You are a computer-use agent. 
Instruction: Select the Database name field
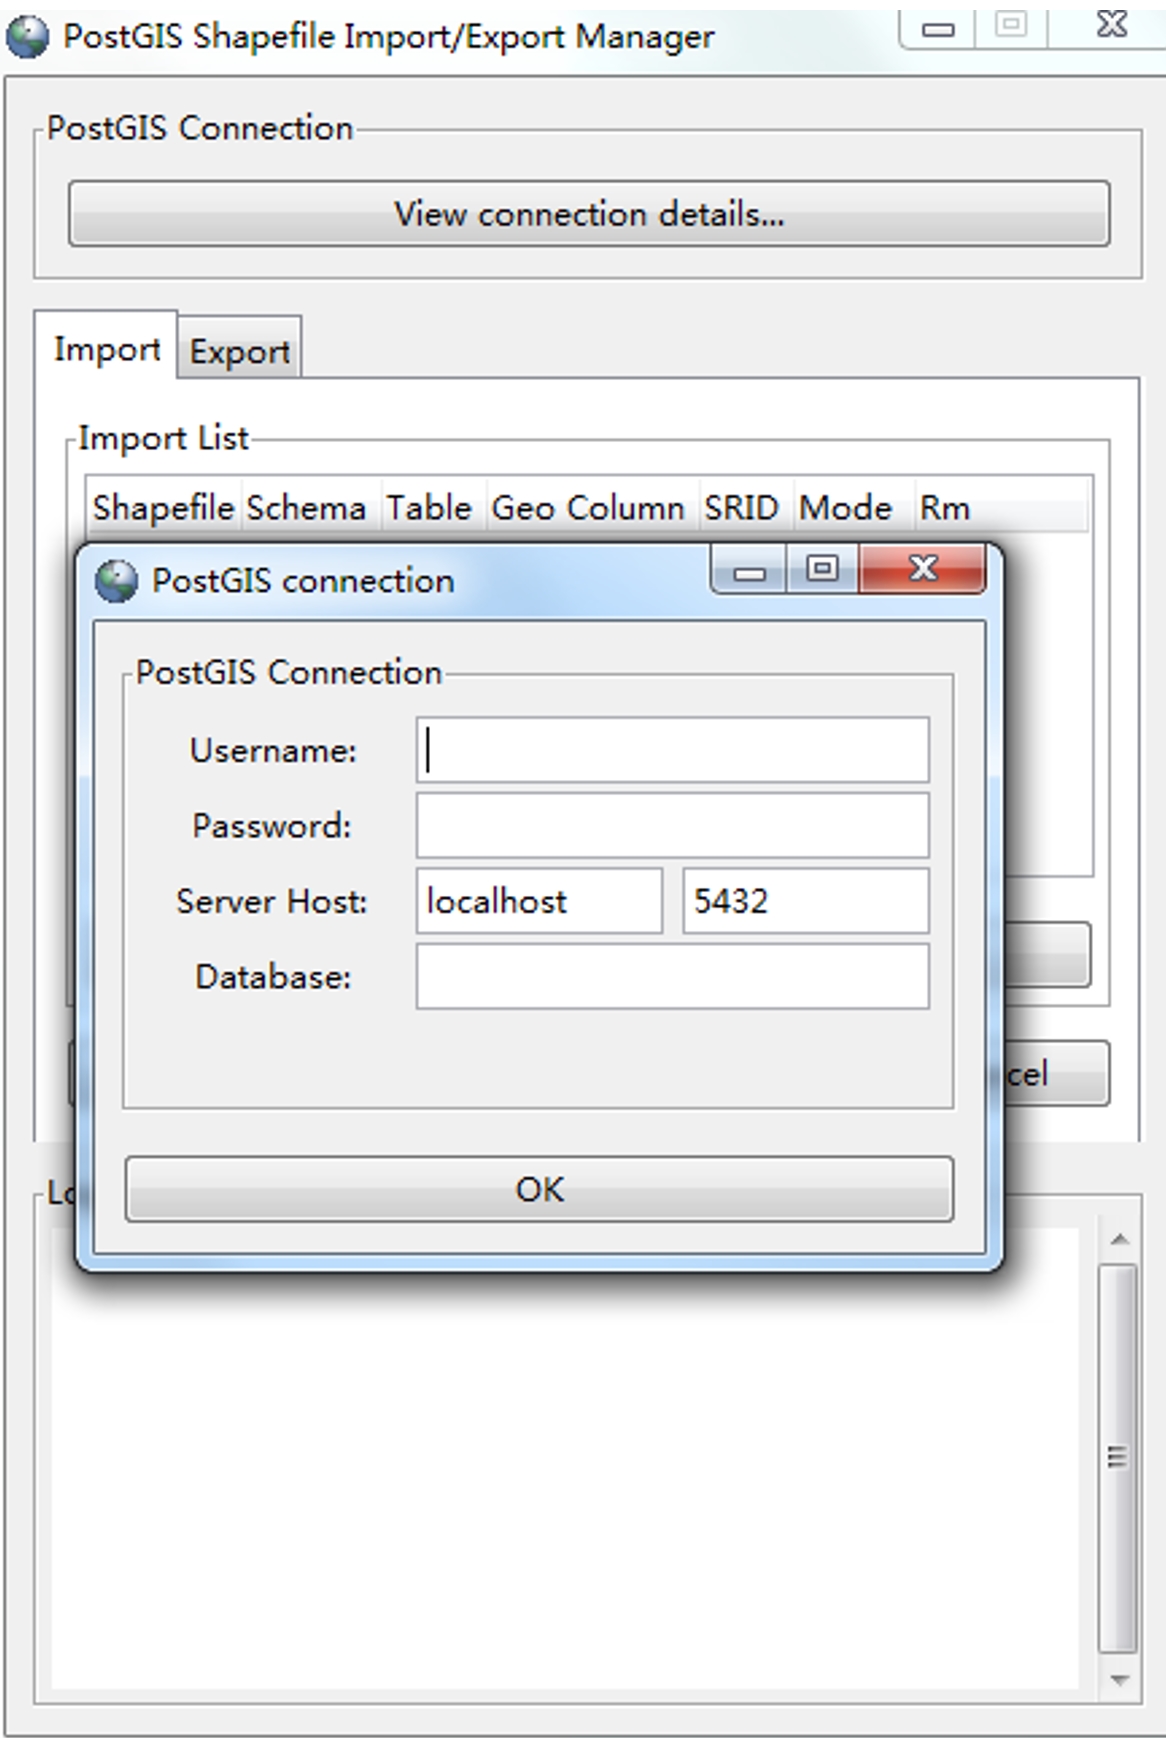point(672,977)
